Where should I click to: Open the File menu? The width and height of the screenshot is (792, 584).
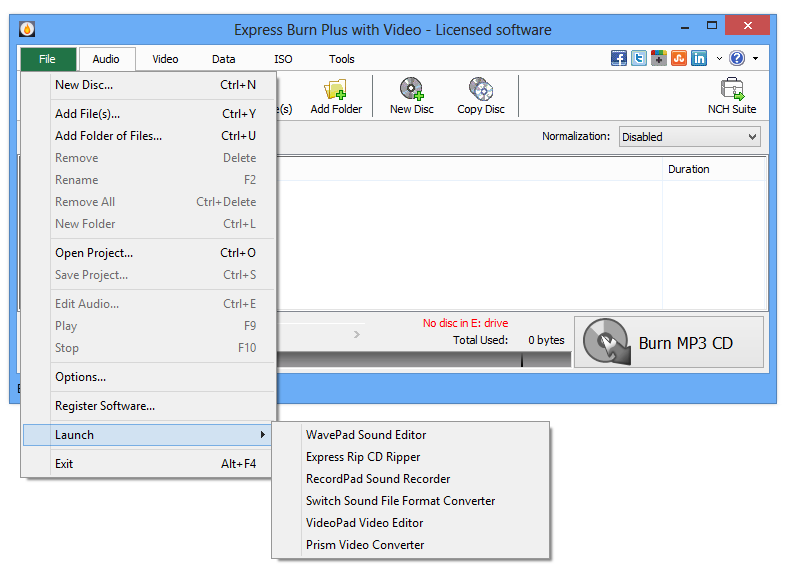coord(48,59)
